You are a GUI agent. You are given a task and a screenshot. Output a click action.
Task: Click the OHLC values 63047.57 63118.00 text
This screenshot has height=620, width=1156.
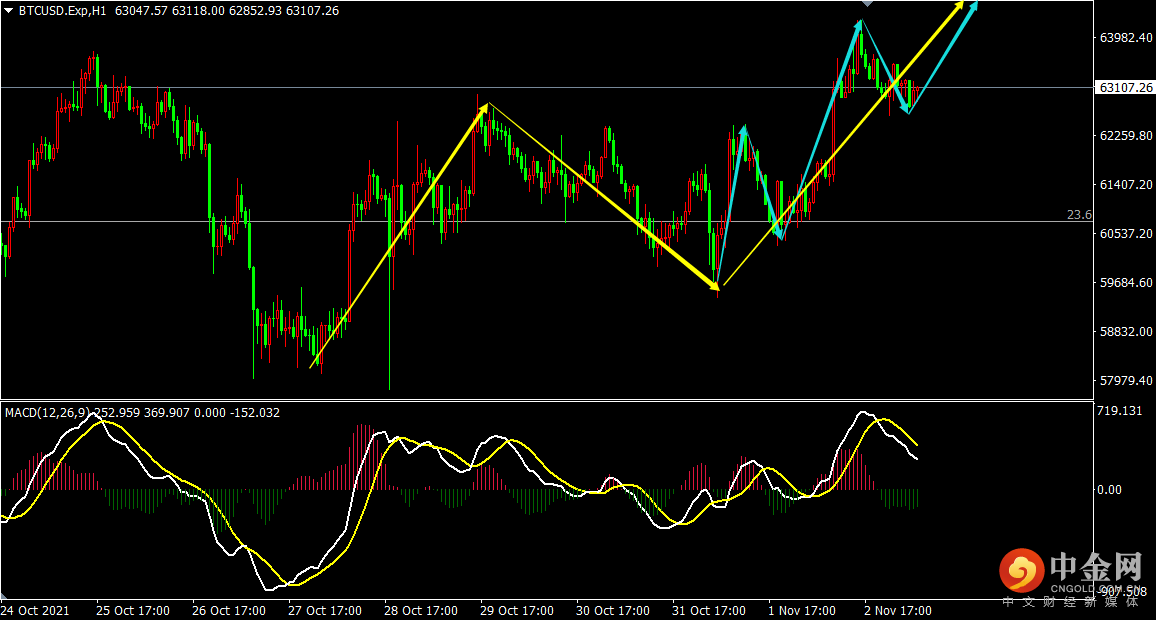click(x=170, y=11)
